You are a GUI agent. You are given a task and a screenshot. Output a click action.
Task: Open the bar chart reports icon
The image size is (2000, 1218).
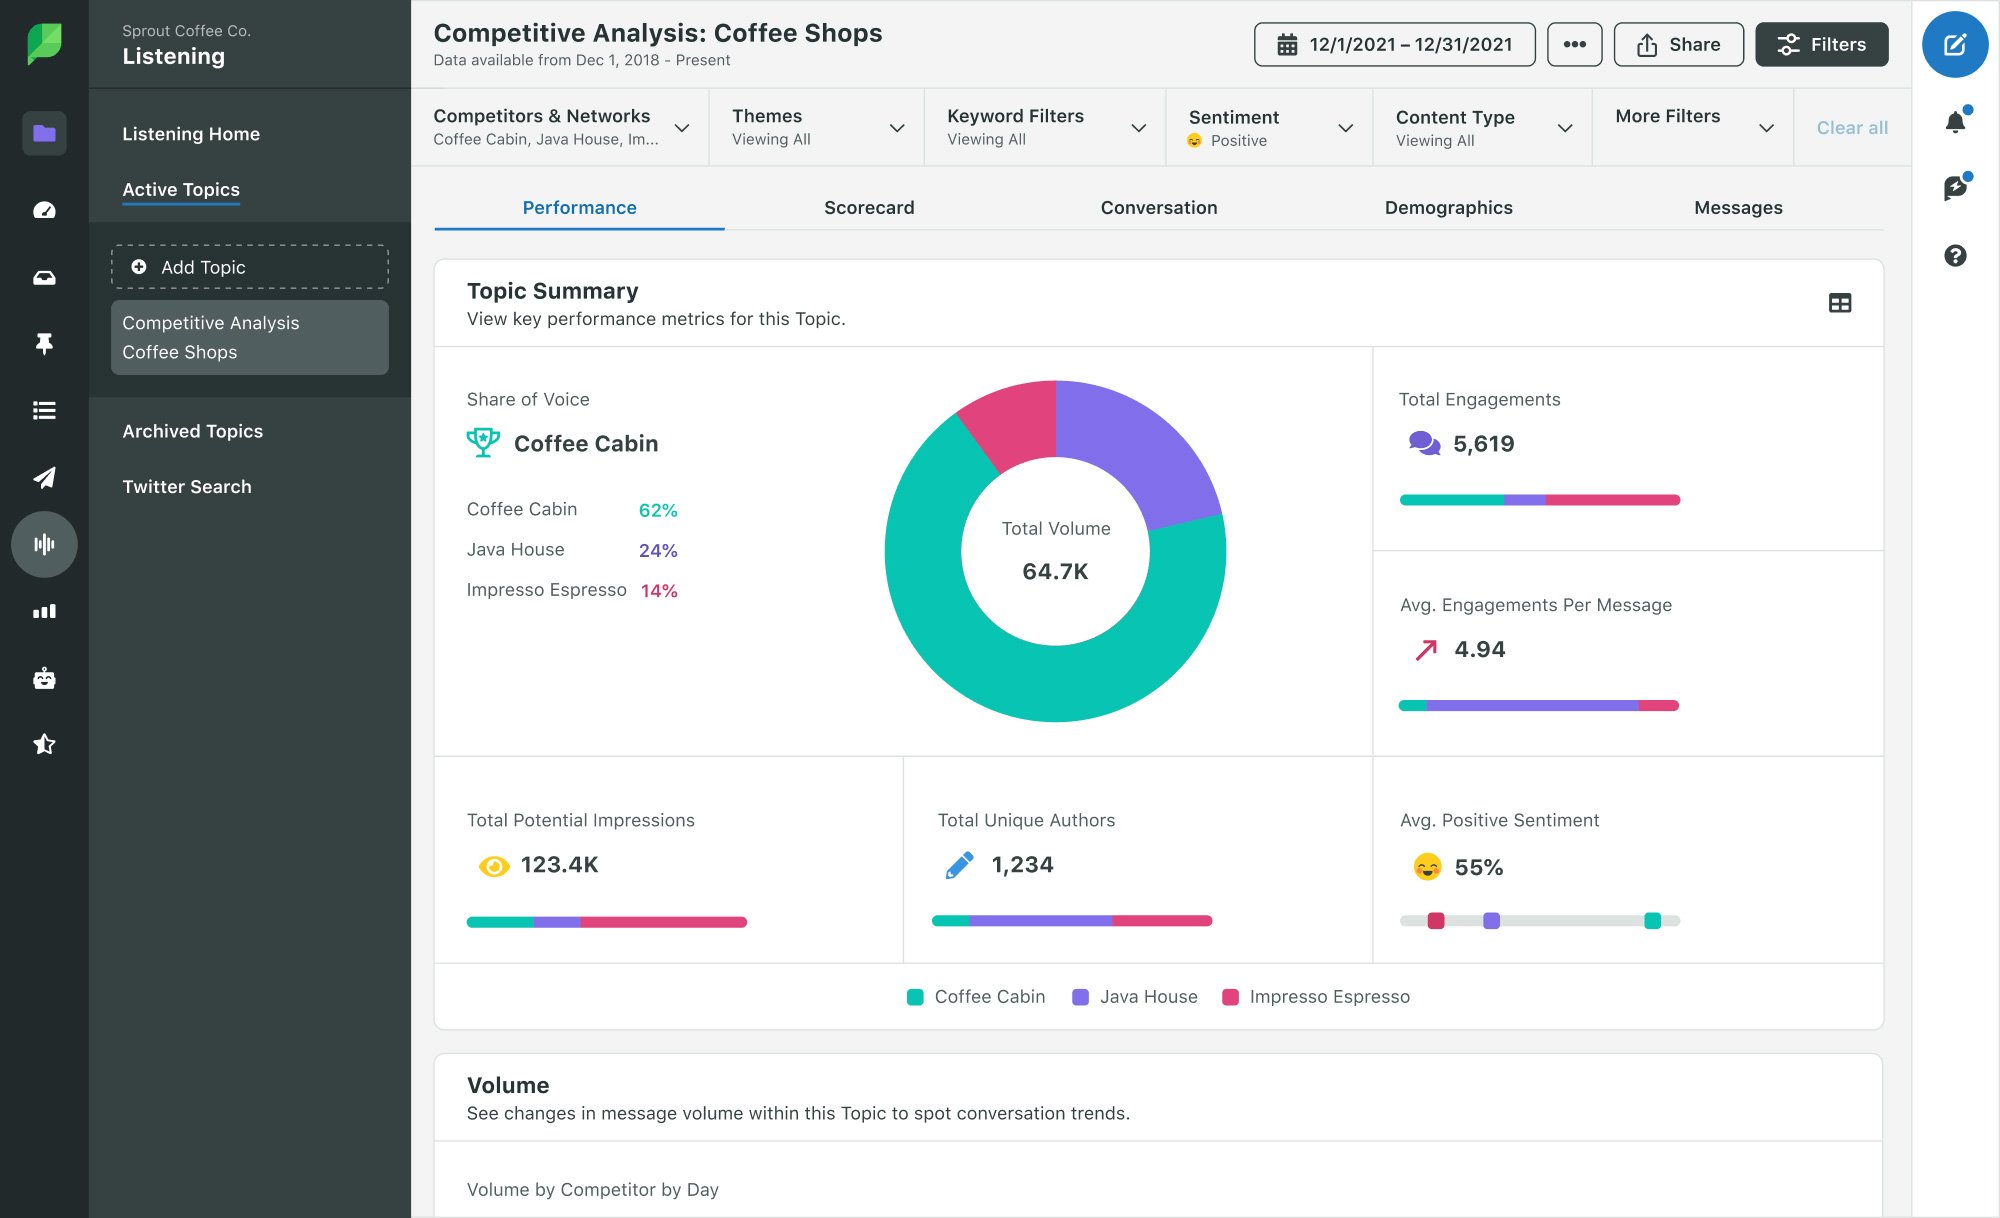coord(44,611)
